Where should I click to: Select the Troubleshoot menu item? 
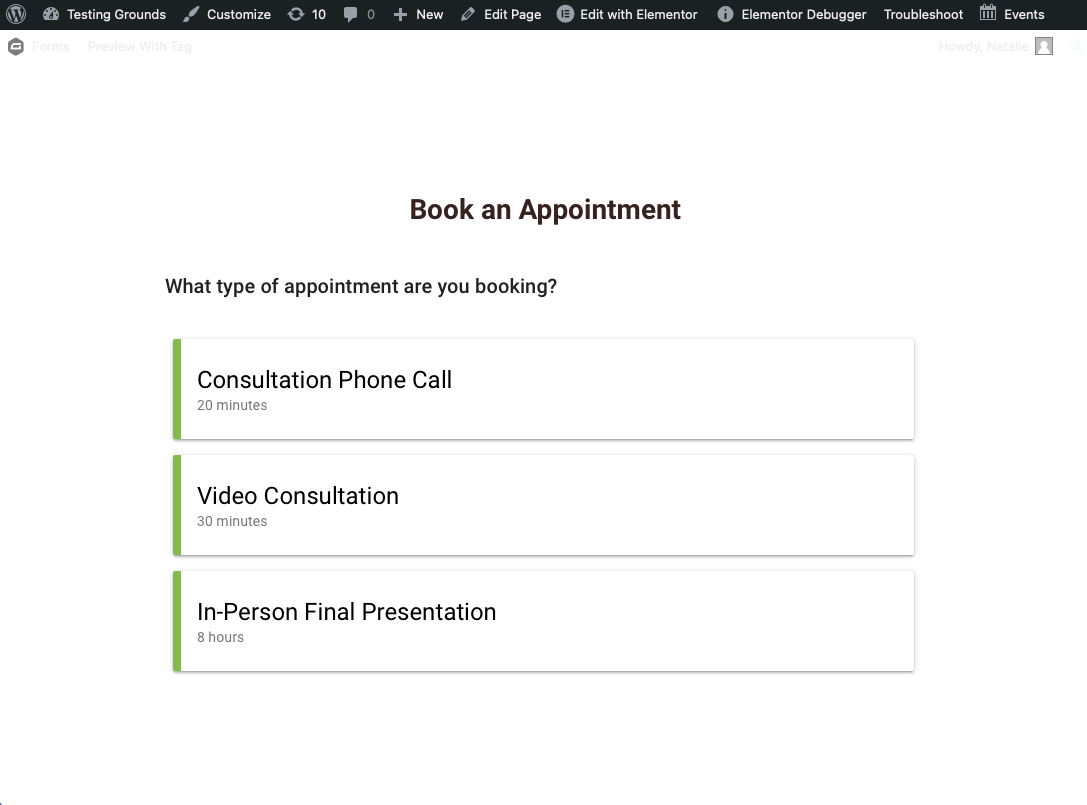point(923,14)
